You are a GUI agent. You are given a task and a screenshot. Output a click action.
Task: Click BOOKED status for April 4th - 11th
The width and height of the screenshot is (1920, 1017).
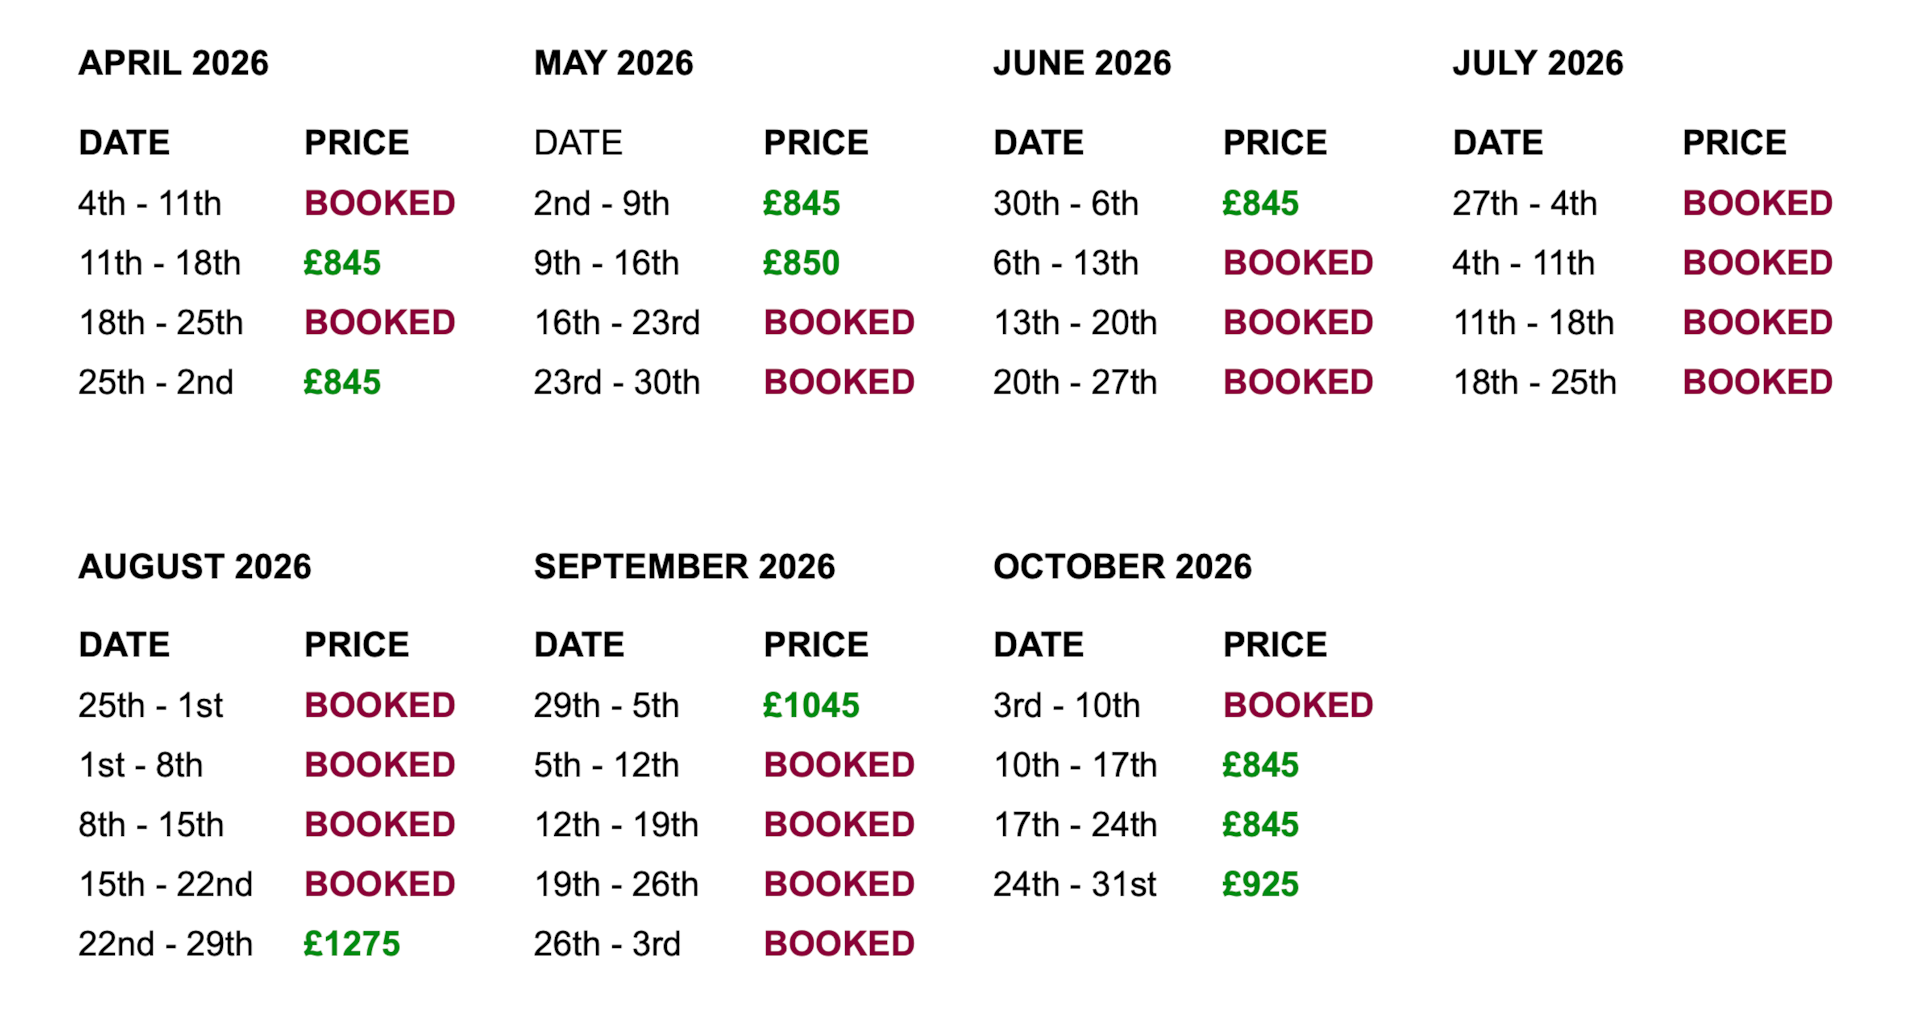380,204
